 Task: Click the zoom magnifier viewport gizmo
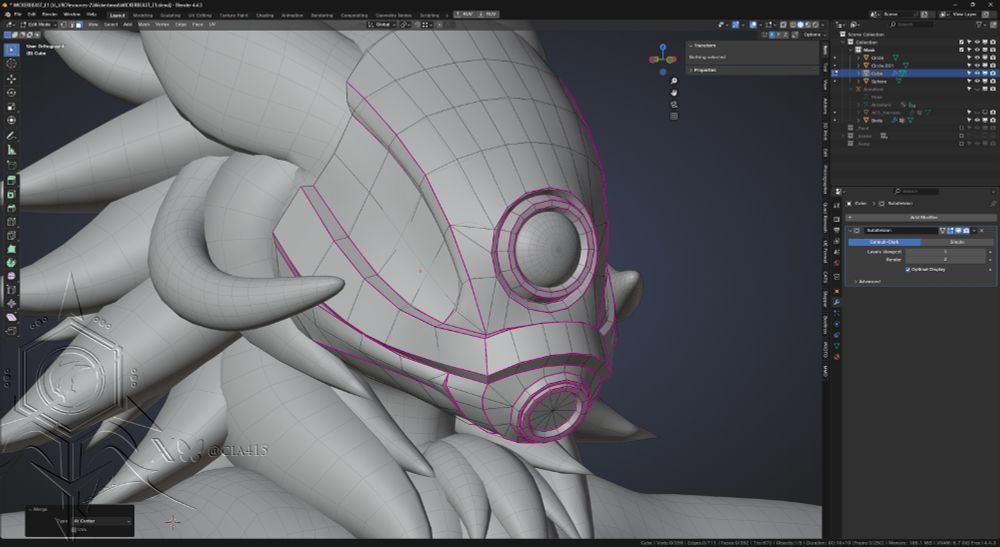coord(674,80)
